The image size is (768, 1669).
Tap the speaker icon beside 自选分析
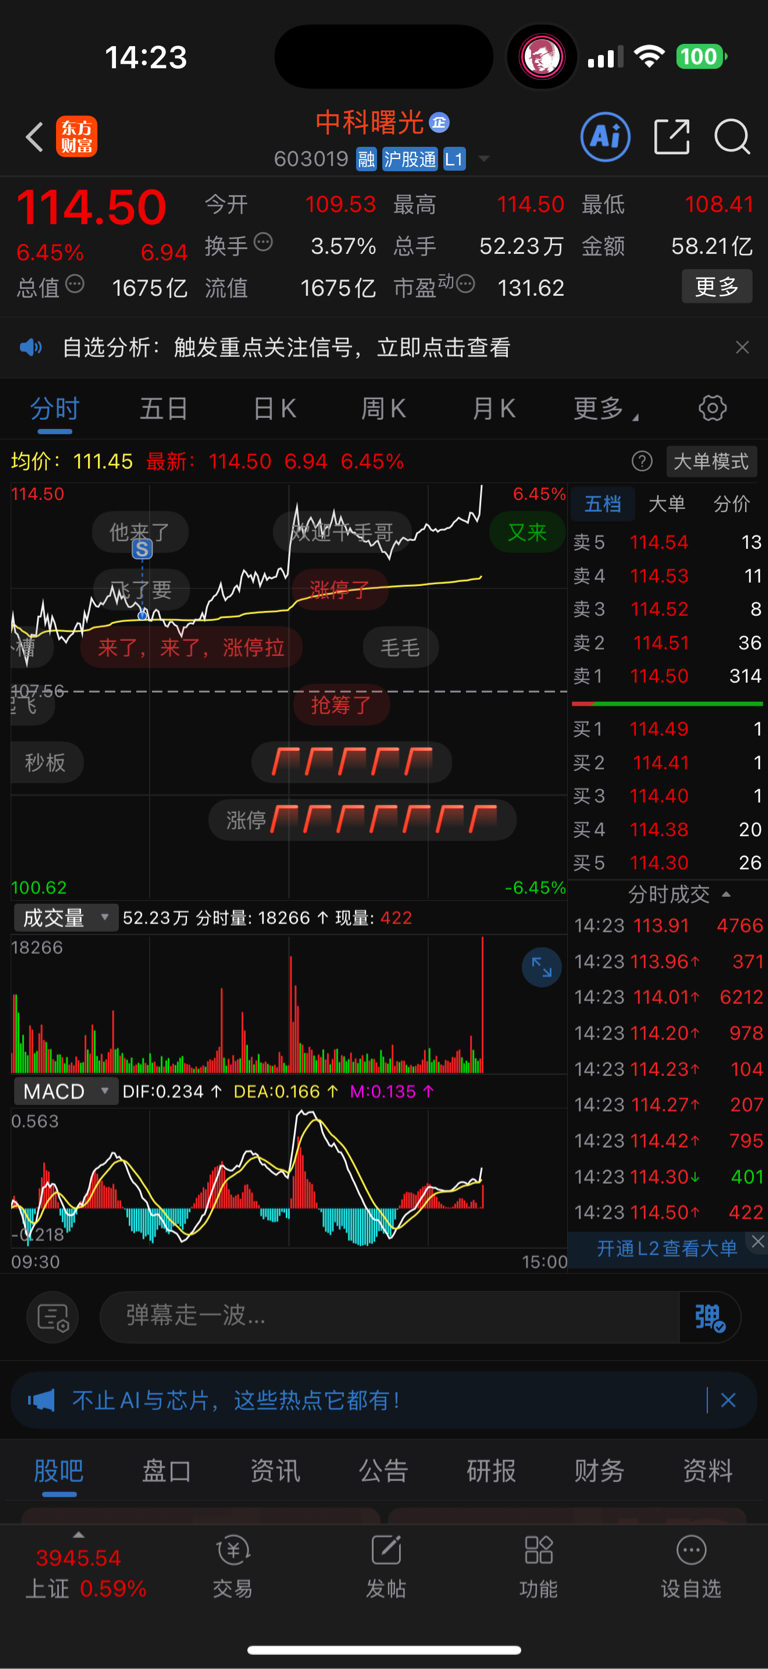31,347
